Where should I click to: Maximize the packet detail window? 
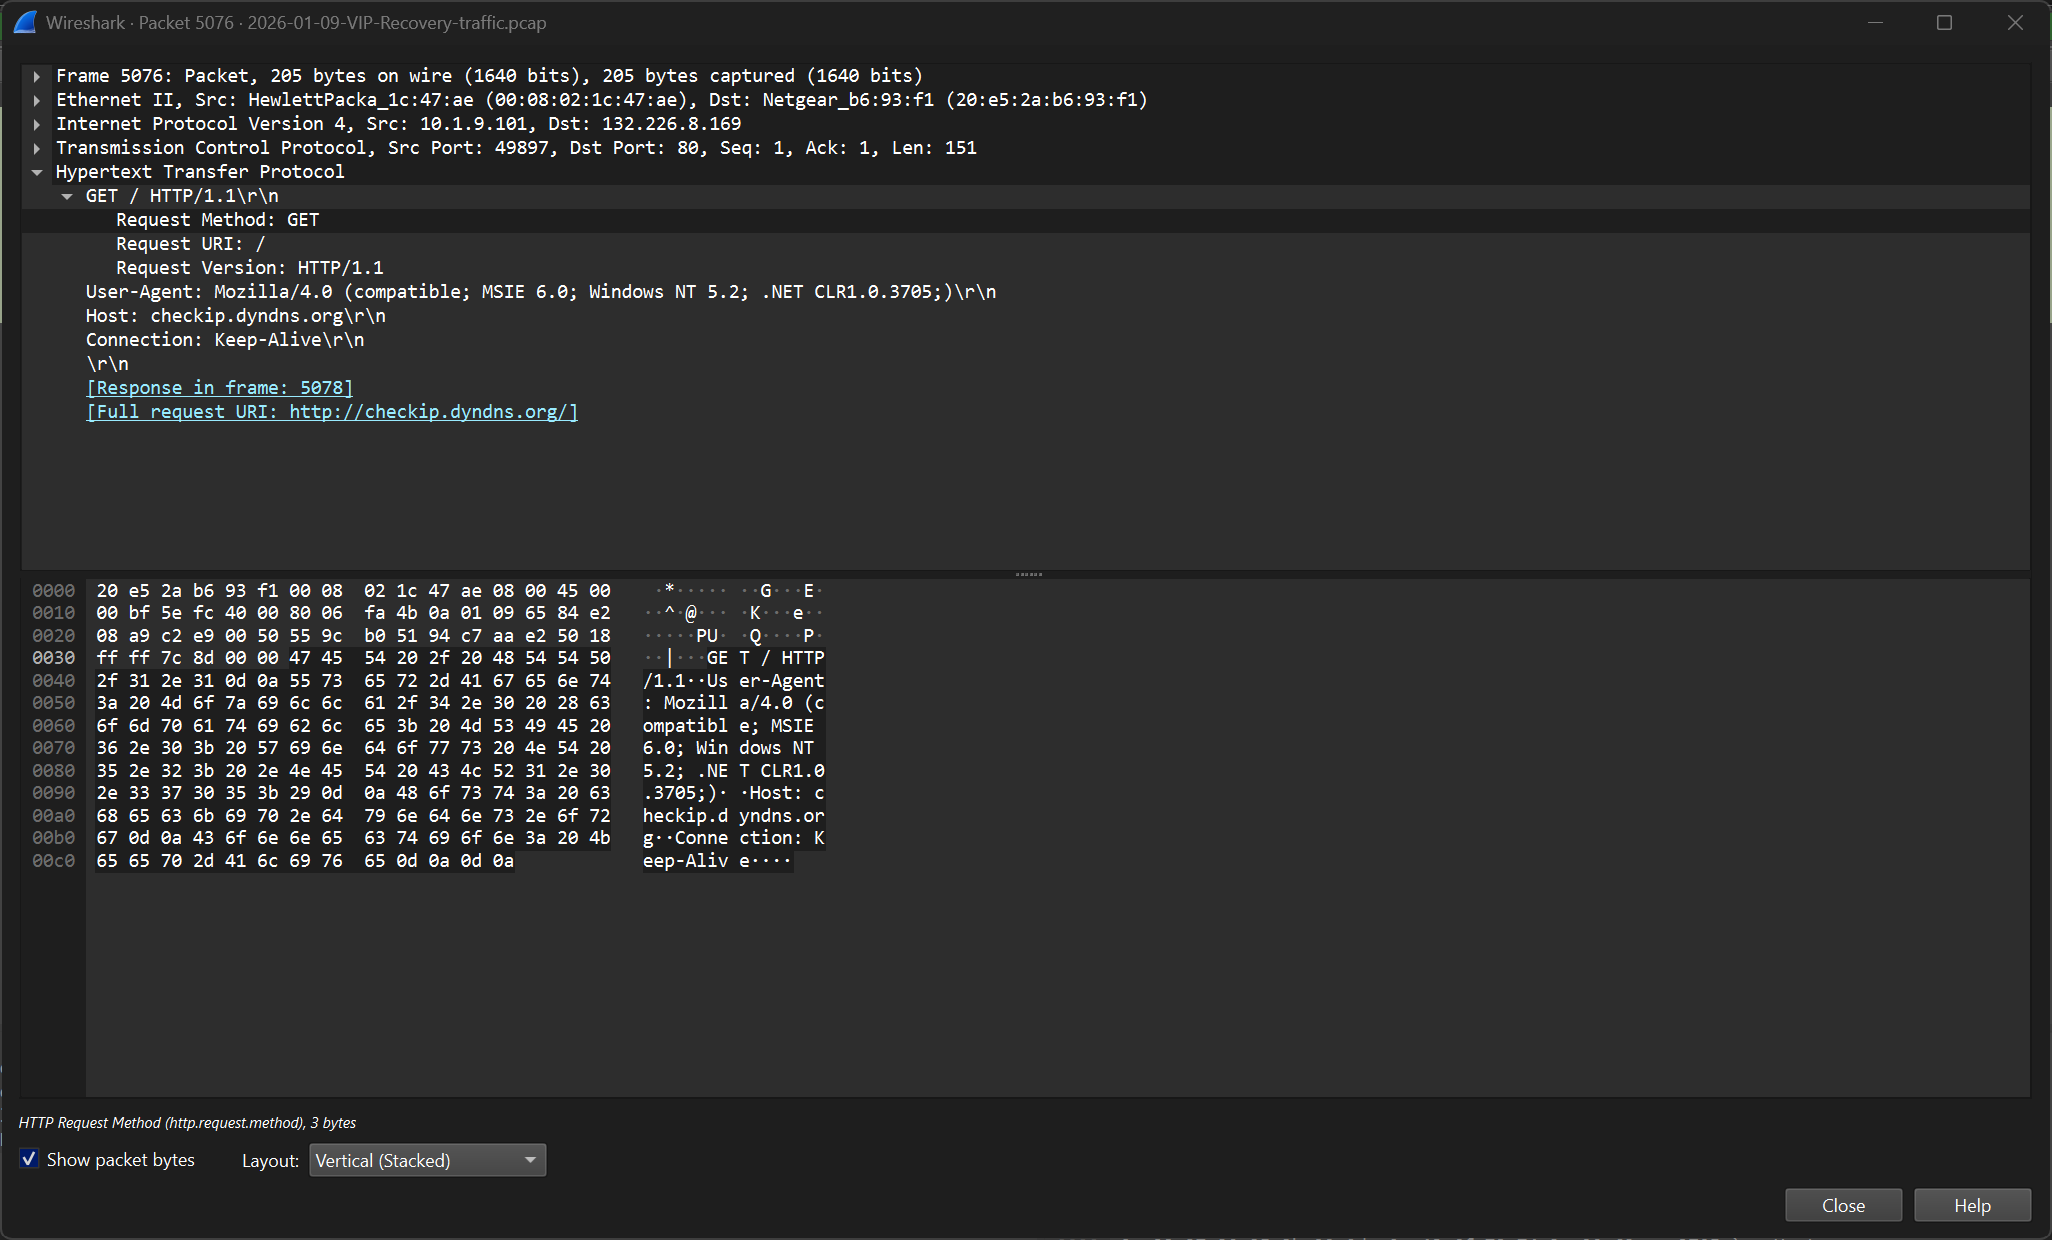1944,22
